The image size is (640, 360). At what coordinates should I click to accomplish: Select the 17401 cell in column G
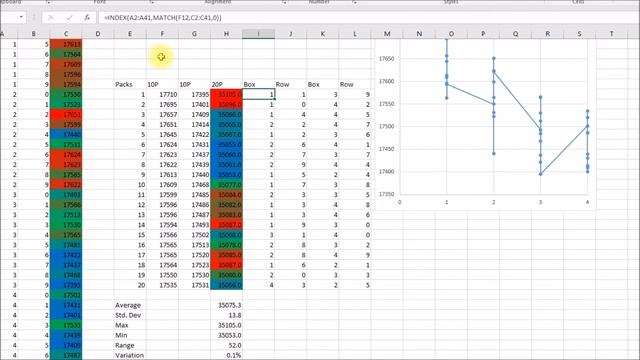pos(194,104)
